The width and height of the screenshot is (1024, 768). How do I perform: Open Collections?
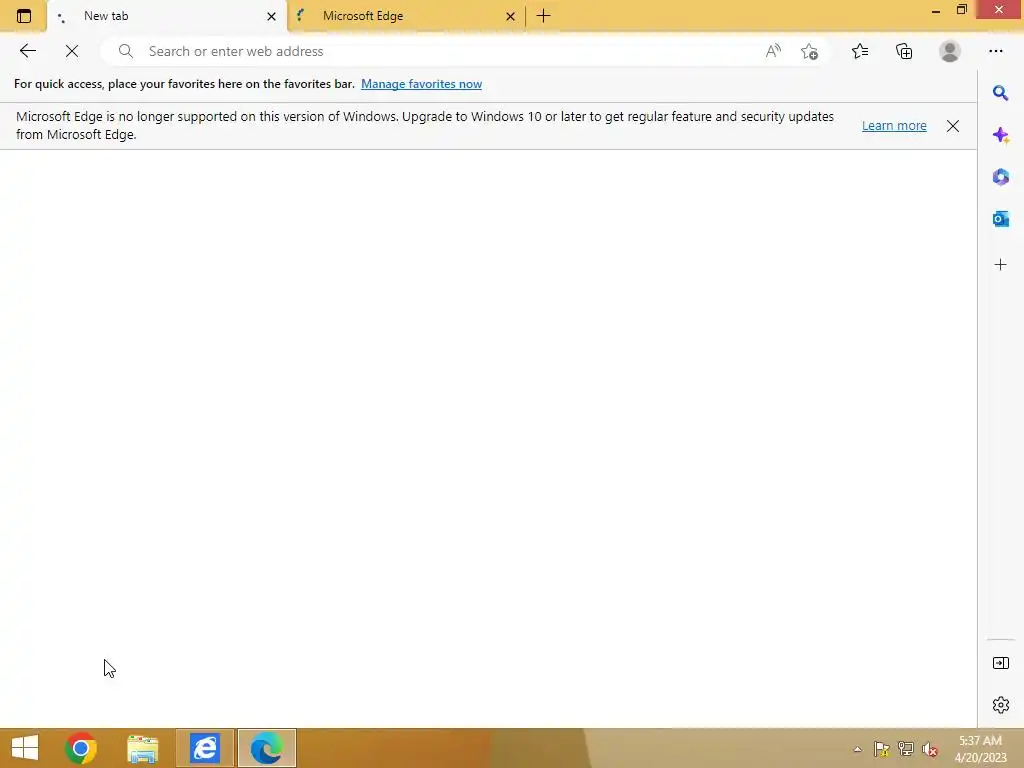(904, 51)
